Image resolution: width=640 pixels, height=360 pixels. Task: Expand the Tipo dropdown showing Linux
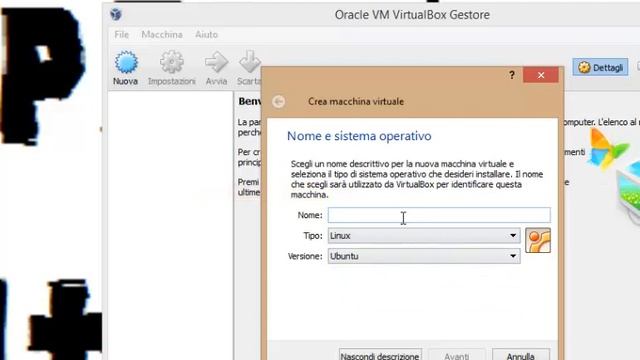coord(424,236)
